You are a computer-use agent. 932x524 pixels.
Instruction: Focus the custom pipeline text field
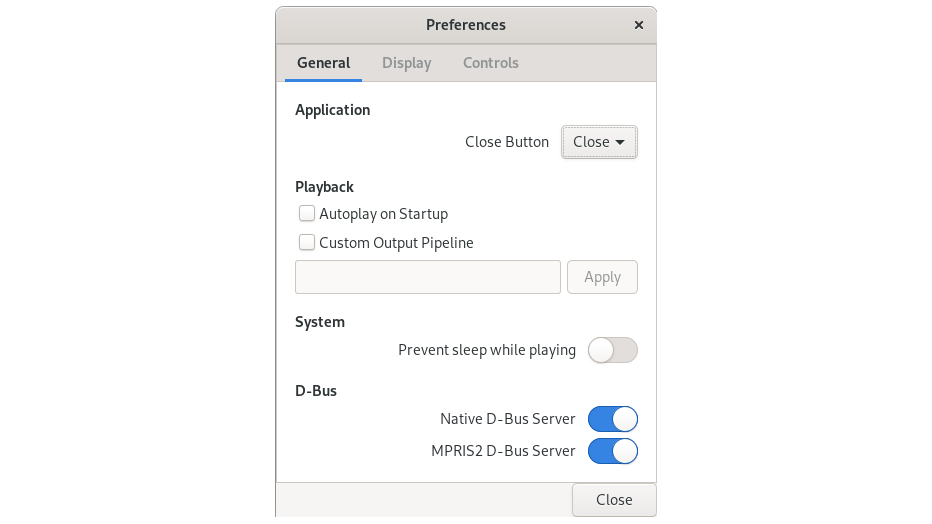coord(427,277)
